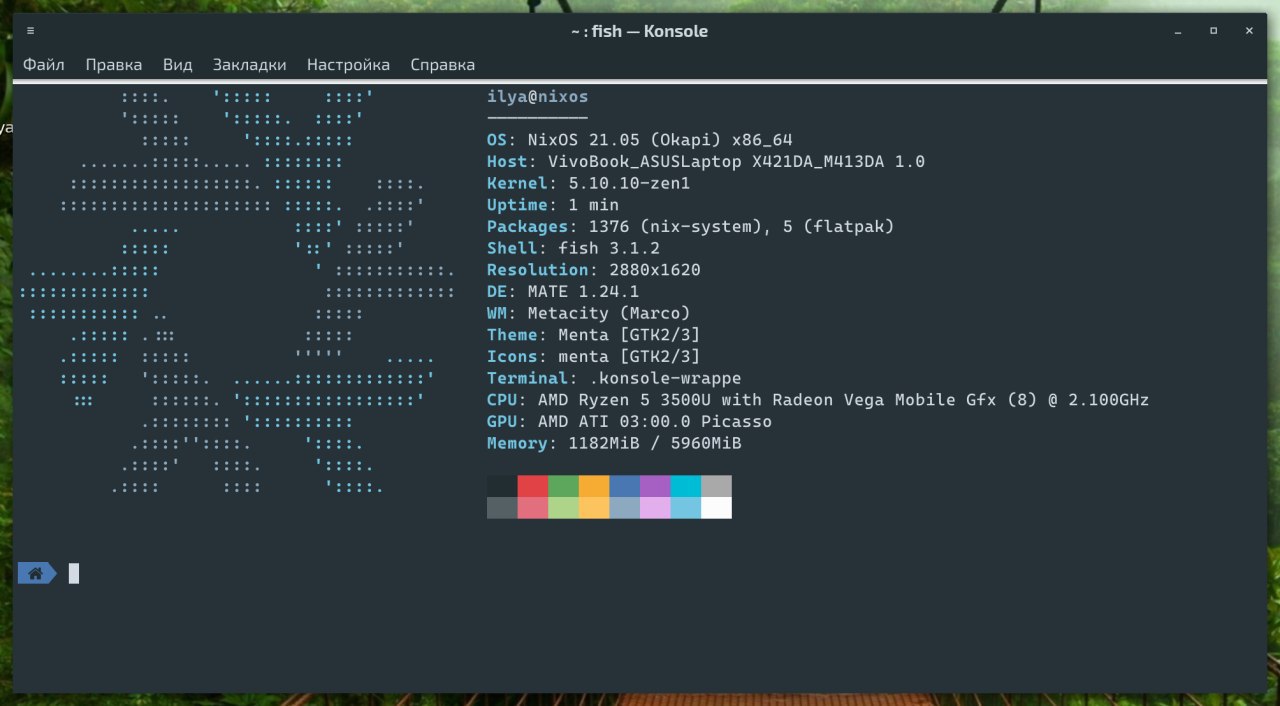Click the Resolution 2880x1620 line
1280x706 pixels.
pos(594,270)
